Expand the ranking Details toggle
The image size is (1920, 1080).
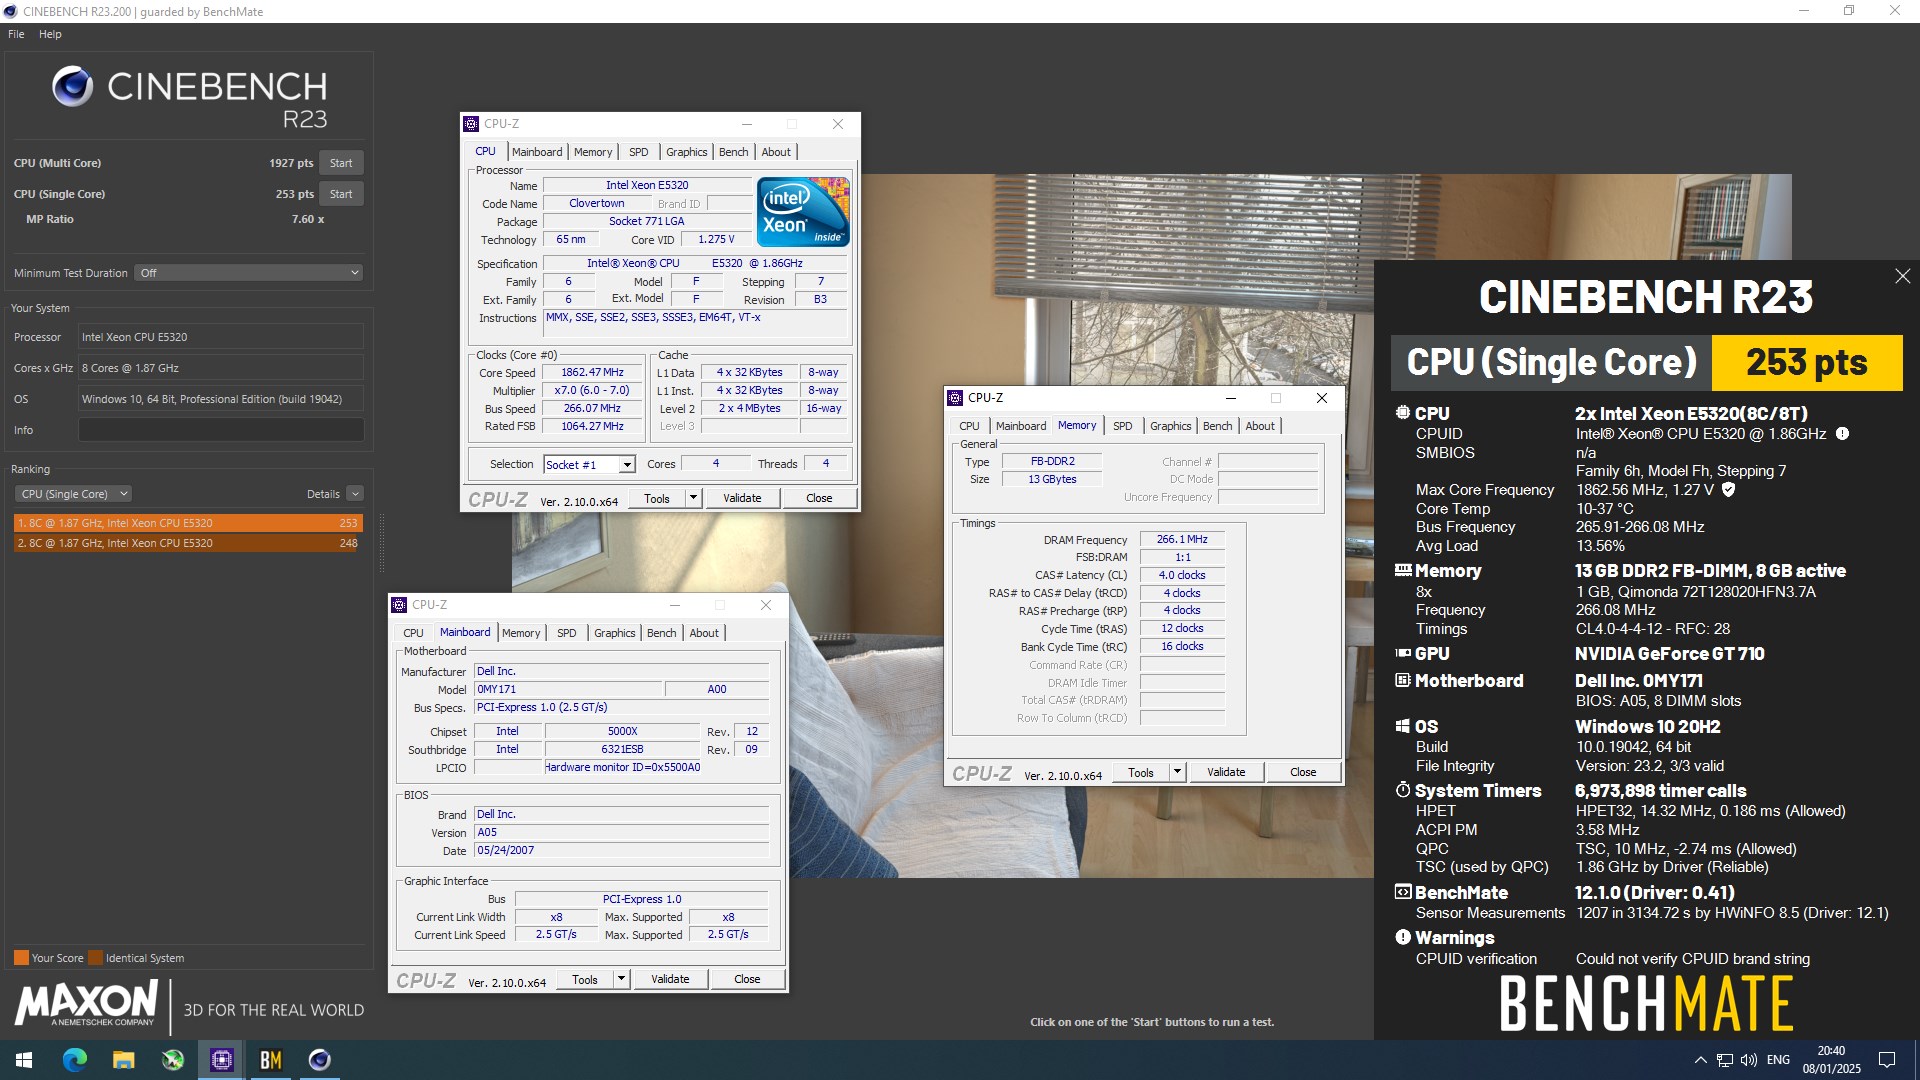point(355,494)
